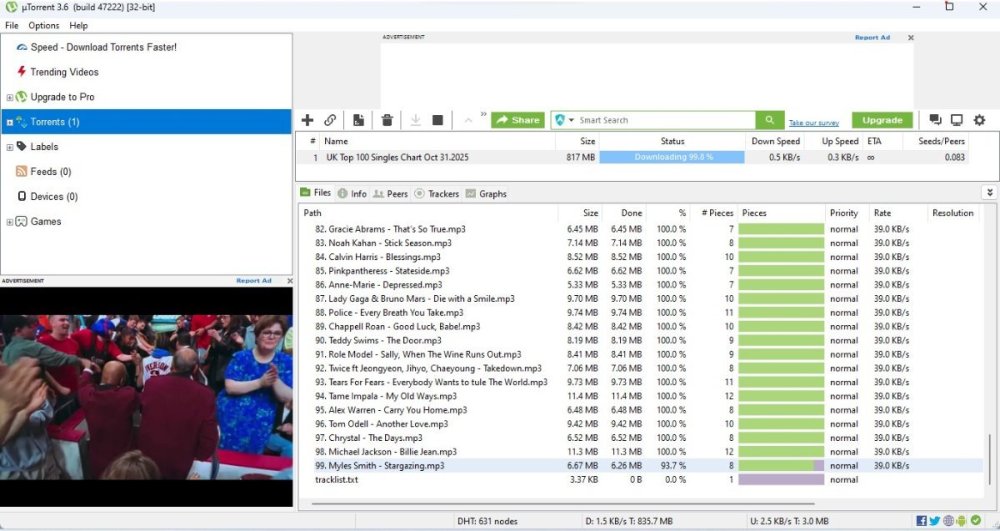Click the Add Torrent plus icon
Viewport: 1000px width, 531px height.
point(307,120)
